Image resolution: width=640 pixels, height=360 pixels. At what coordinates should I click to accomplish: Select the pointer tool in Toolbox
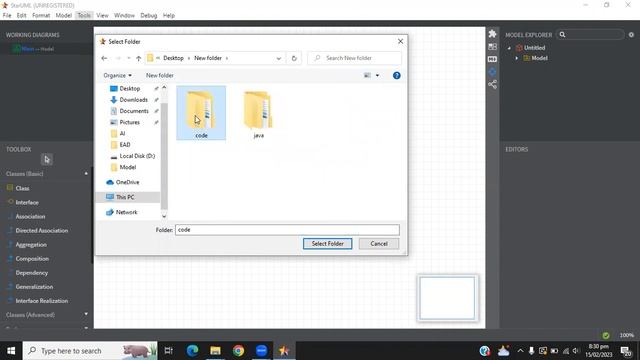pos(47,160)
